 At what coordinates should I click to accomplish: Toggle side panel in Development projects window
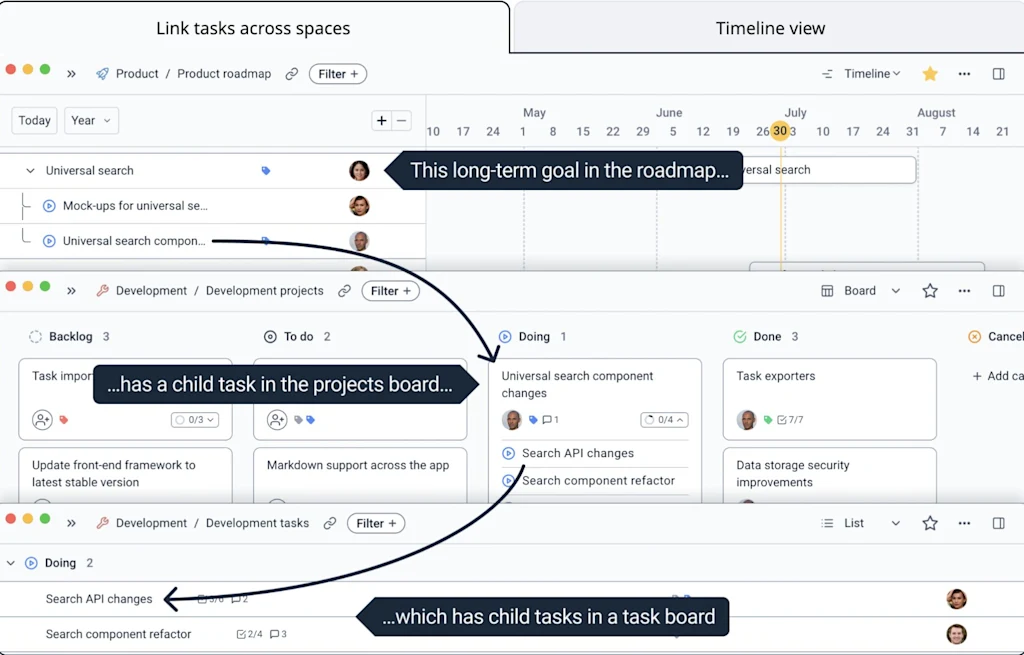point(998,291)
